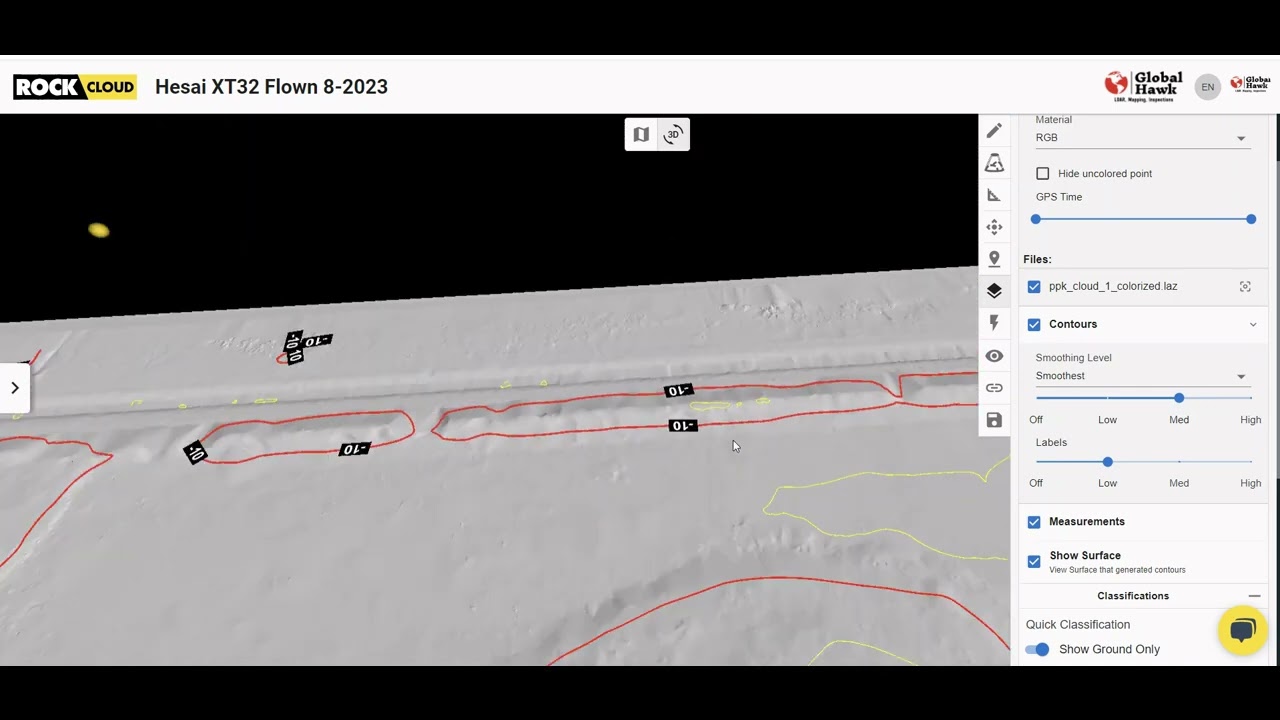
Task: Open the lightning bolt processing icon
Action: click(x=994, y=323)
